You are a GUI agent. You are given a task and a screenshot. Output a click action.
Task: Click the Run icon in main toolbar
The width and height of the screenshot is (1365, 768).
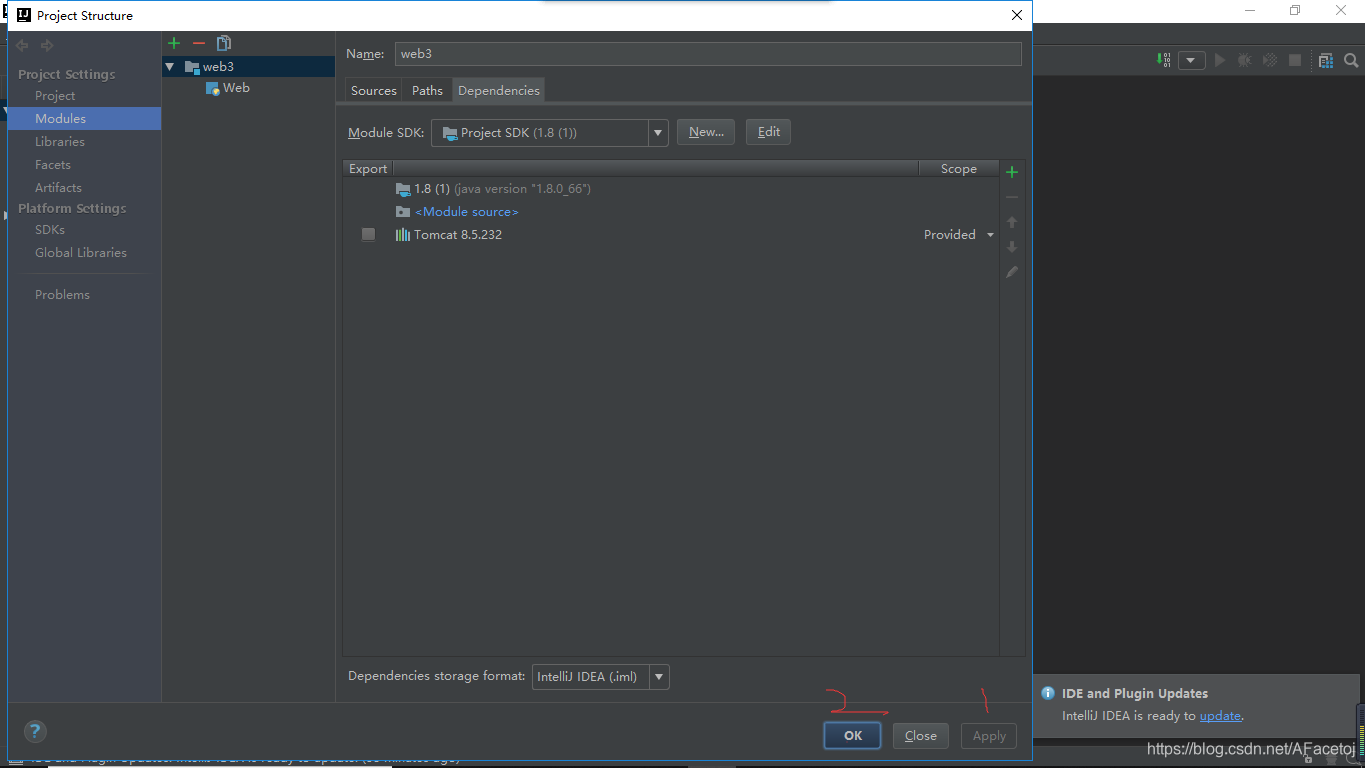click(x=1220, y=60)
